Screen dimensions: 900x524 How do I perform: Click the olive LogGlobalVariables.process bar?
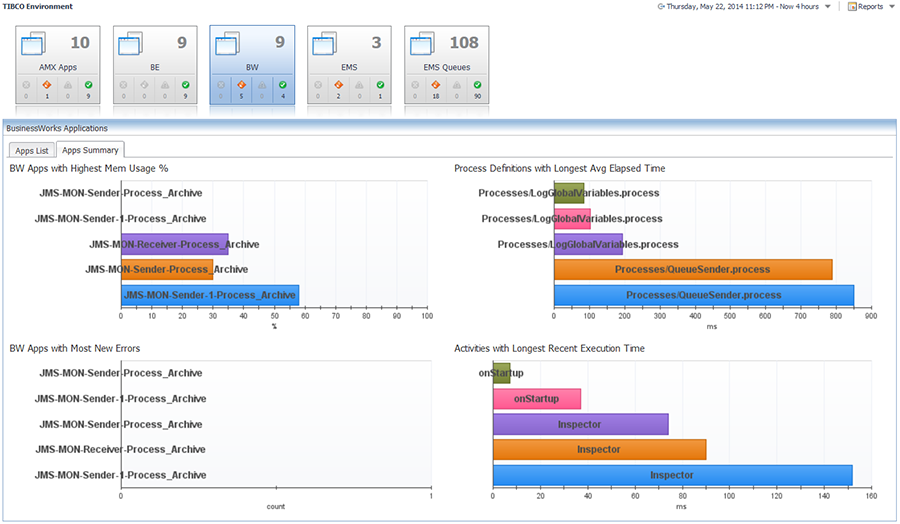[x=569, y=193]
